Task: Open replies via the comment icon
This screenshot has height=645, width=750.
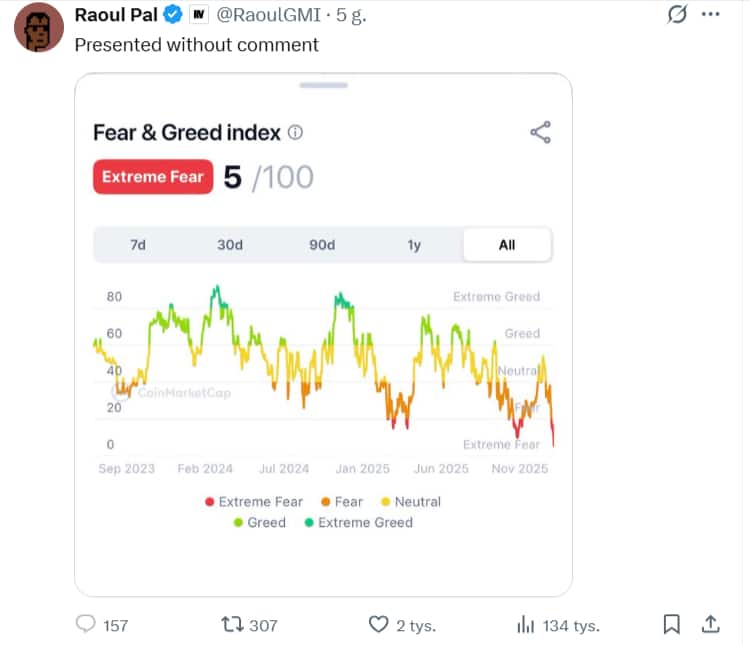Action: coord(86,624)
